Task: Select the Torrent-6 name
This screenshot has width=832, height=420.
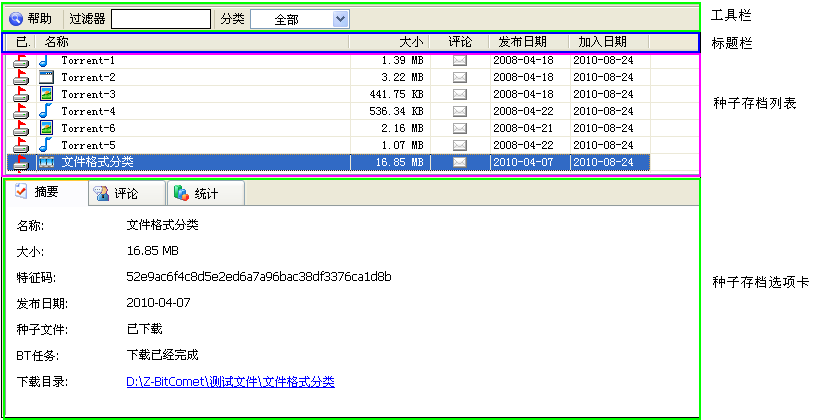Action: pos(88,128)
